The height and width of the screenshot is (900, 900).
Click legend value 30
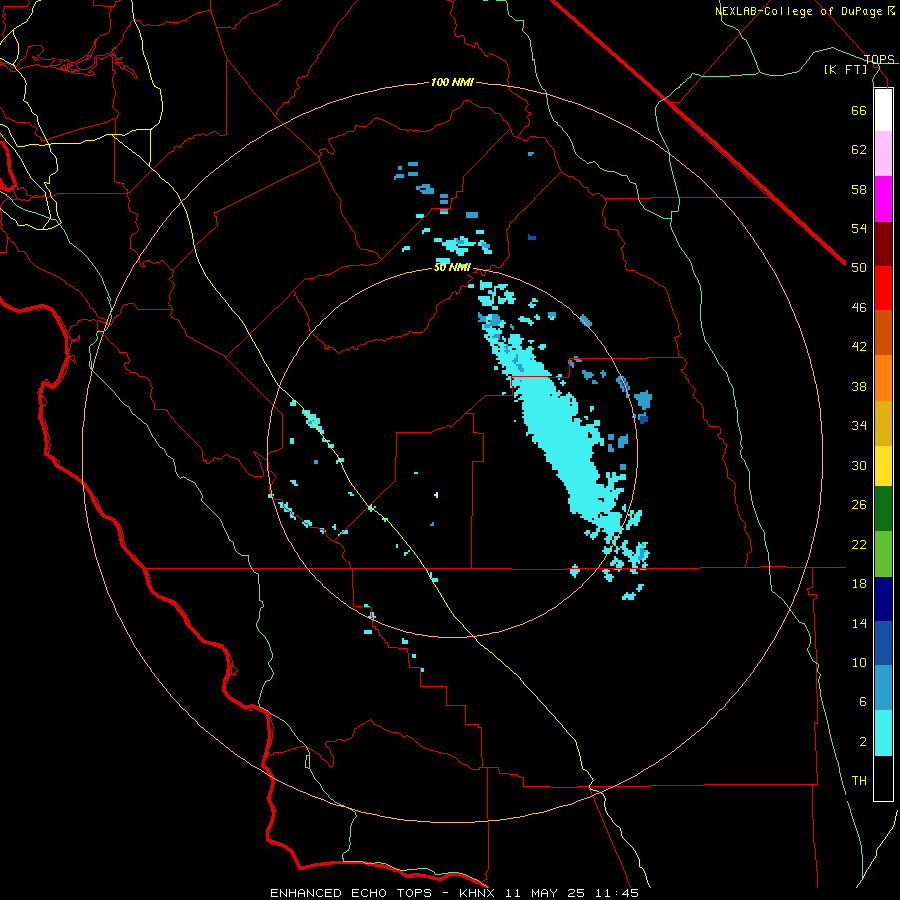click(x=859, y=465)
